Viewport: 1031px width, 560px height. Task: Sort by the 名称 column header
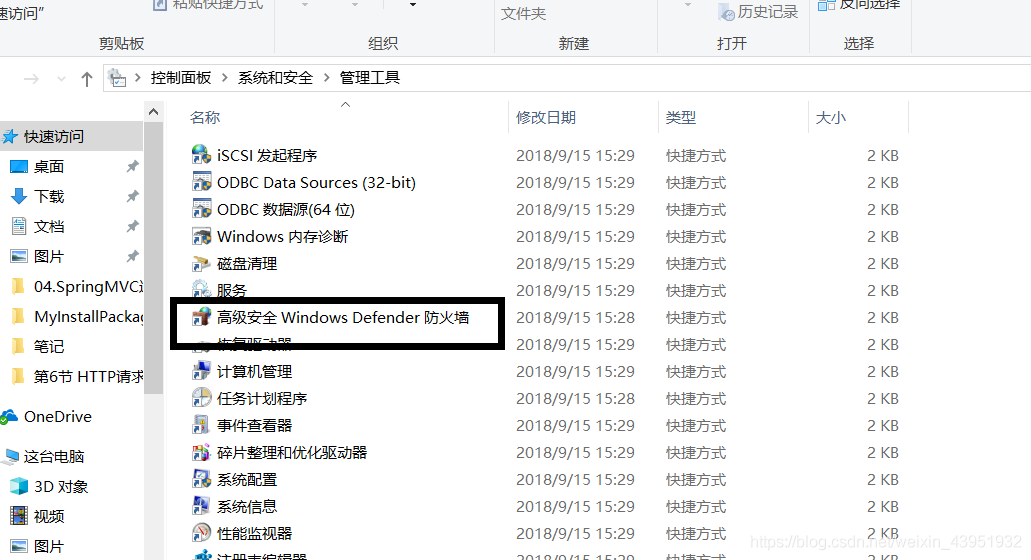(x=205, y=118)
